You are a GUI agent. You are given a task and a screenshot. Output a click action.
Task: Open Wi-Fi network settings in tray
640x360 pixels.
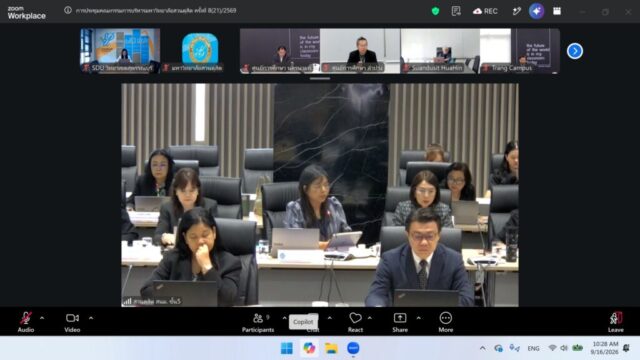click(552, 348)
